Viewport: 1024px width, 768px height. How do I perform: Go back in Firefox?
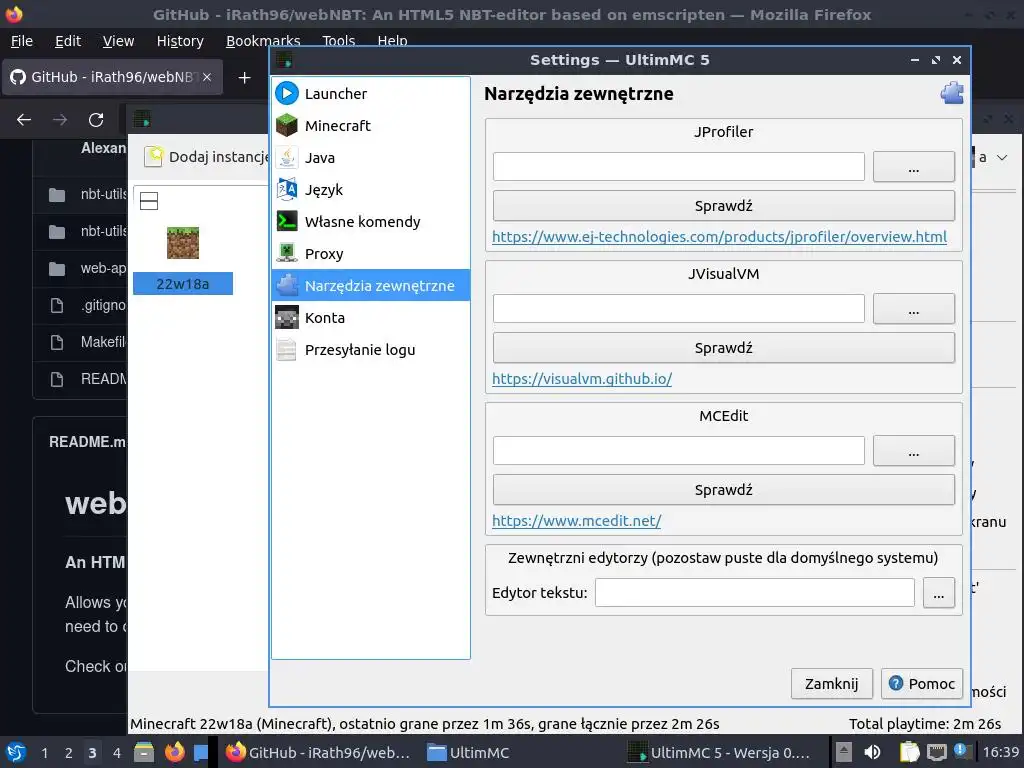click(x=24, y=120)
